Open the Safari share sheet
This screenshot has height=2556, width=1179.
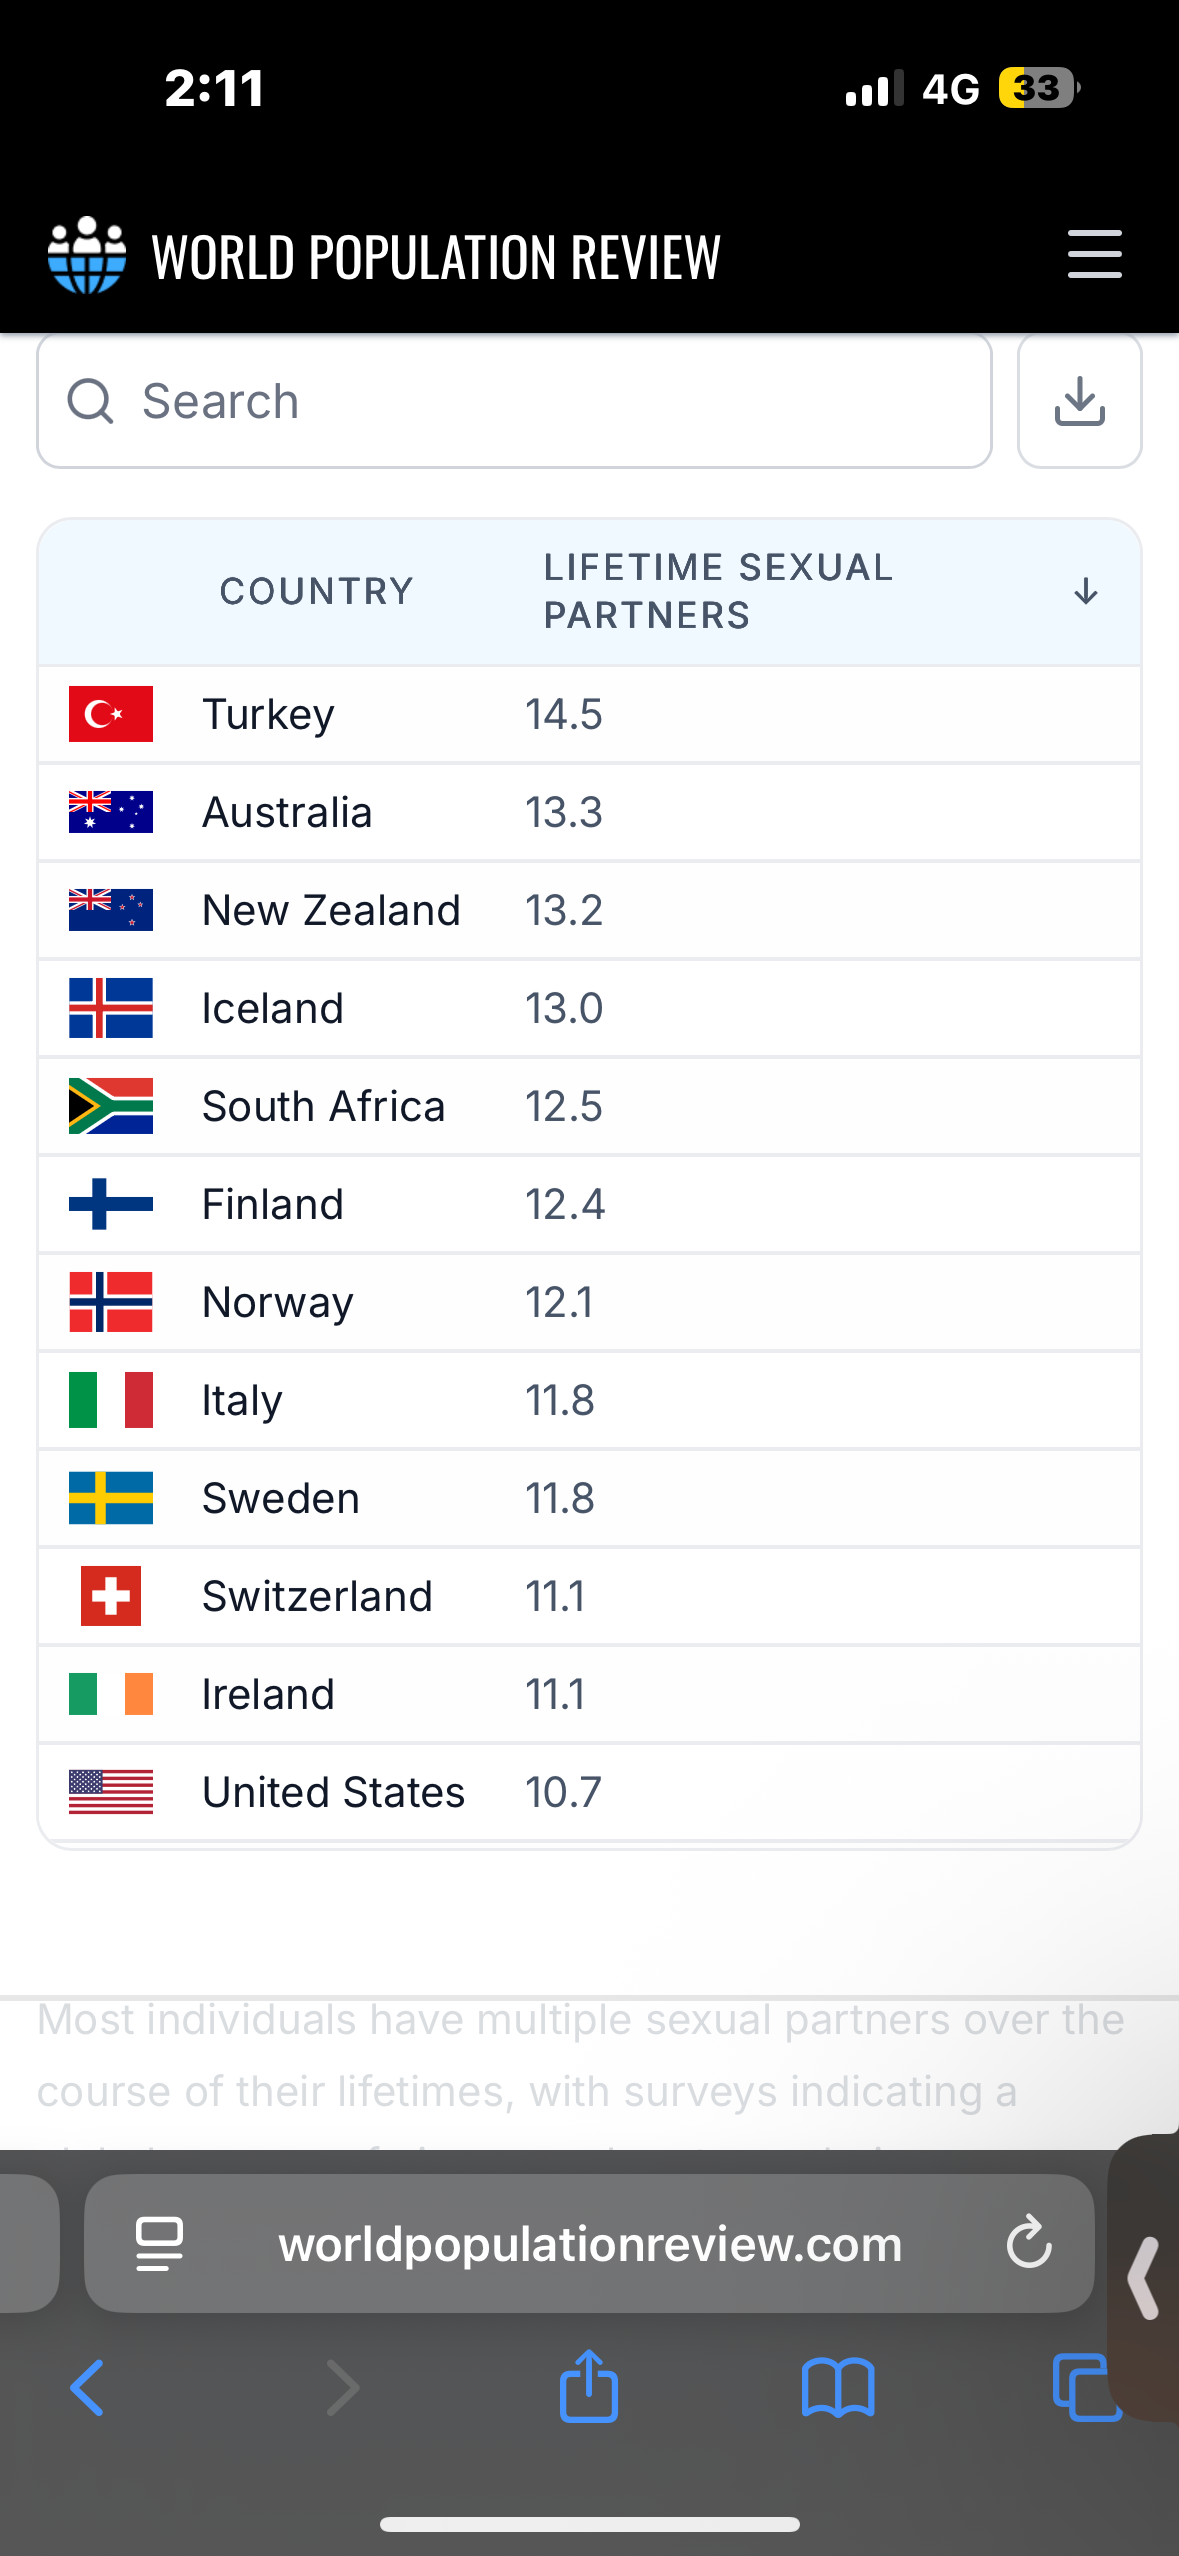[588, 2386]
